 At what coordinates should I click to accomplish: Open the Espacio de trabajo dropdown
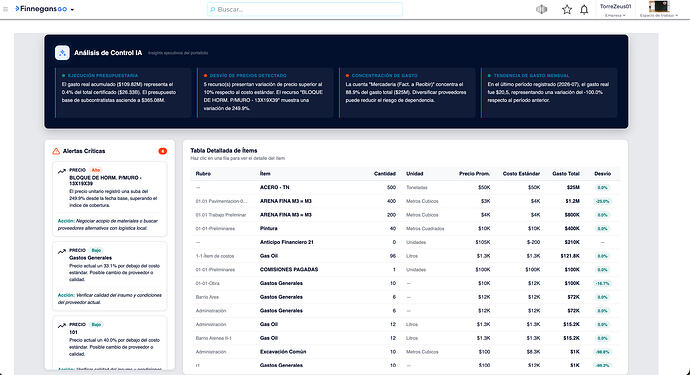[659, 15]
